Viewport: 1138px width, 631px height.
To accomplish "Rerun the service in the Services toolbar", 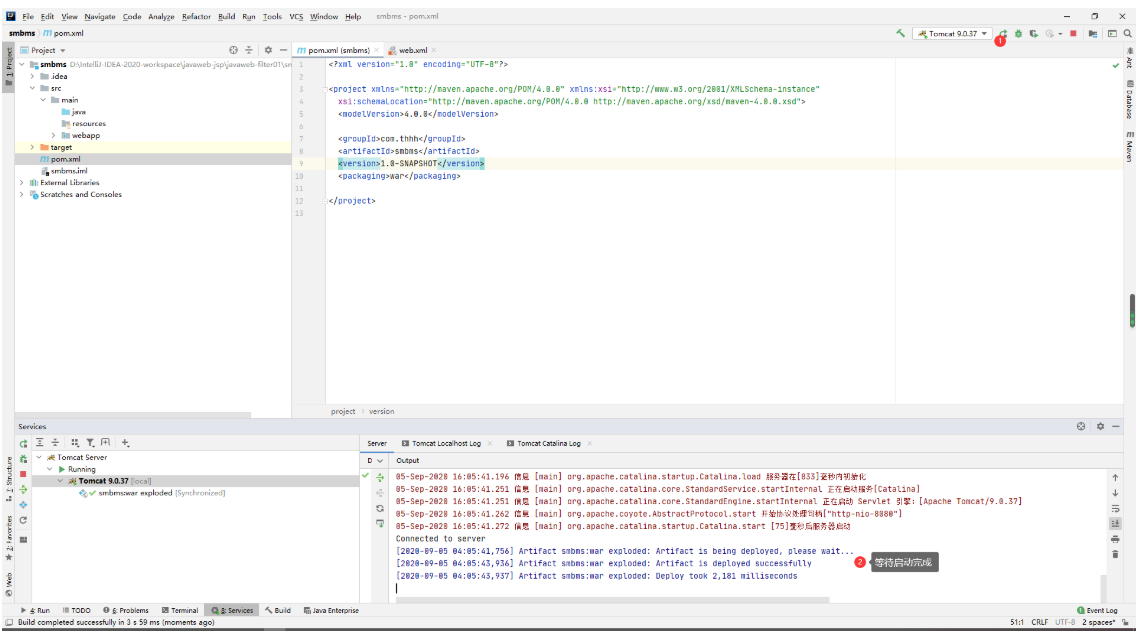I will [x=23, y=443].
